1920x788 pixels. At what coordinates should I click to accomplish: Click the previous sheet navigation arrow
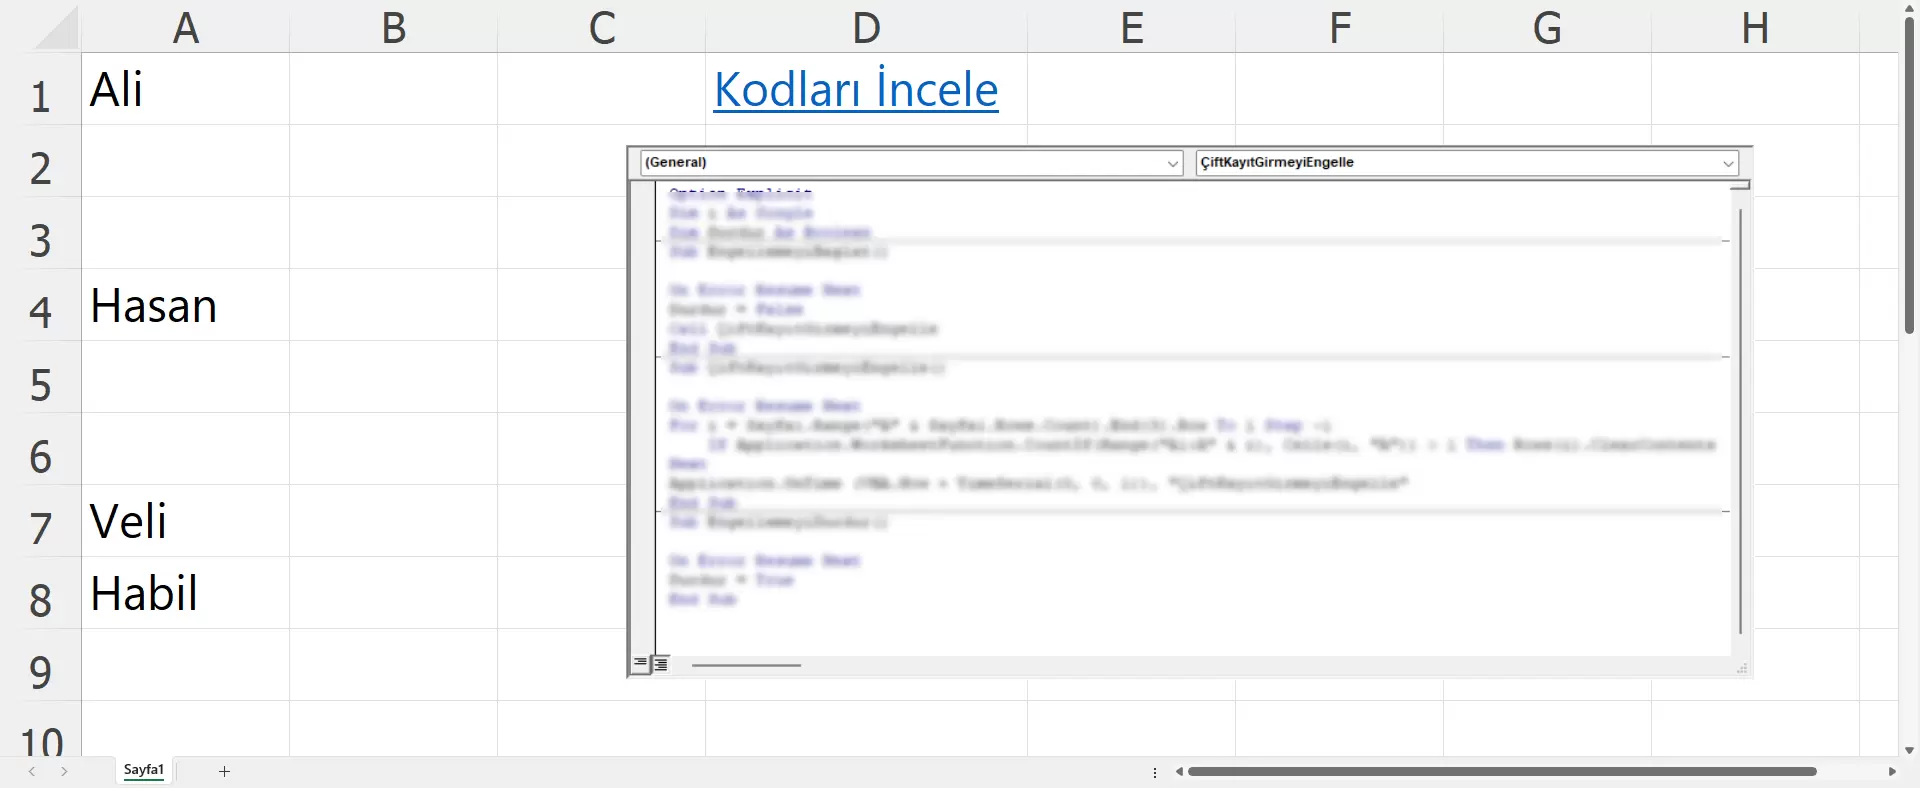point(32,771)
